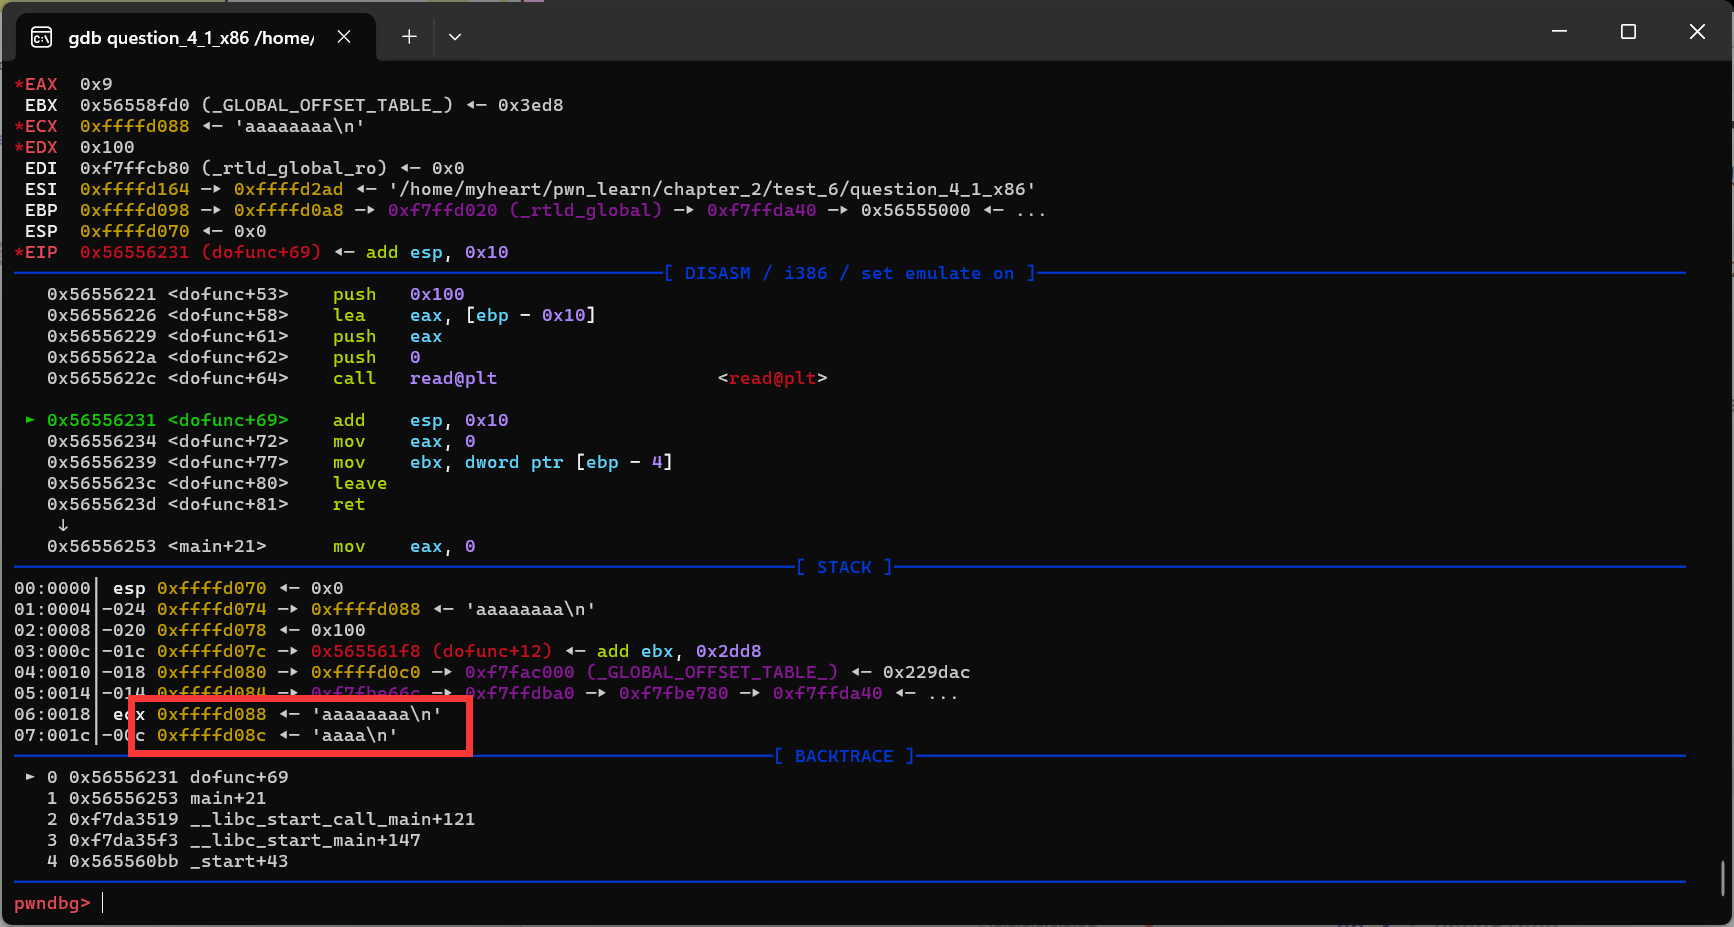Click the lea eax instruction at dofunc+58

(321, 315)
